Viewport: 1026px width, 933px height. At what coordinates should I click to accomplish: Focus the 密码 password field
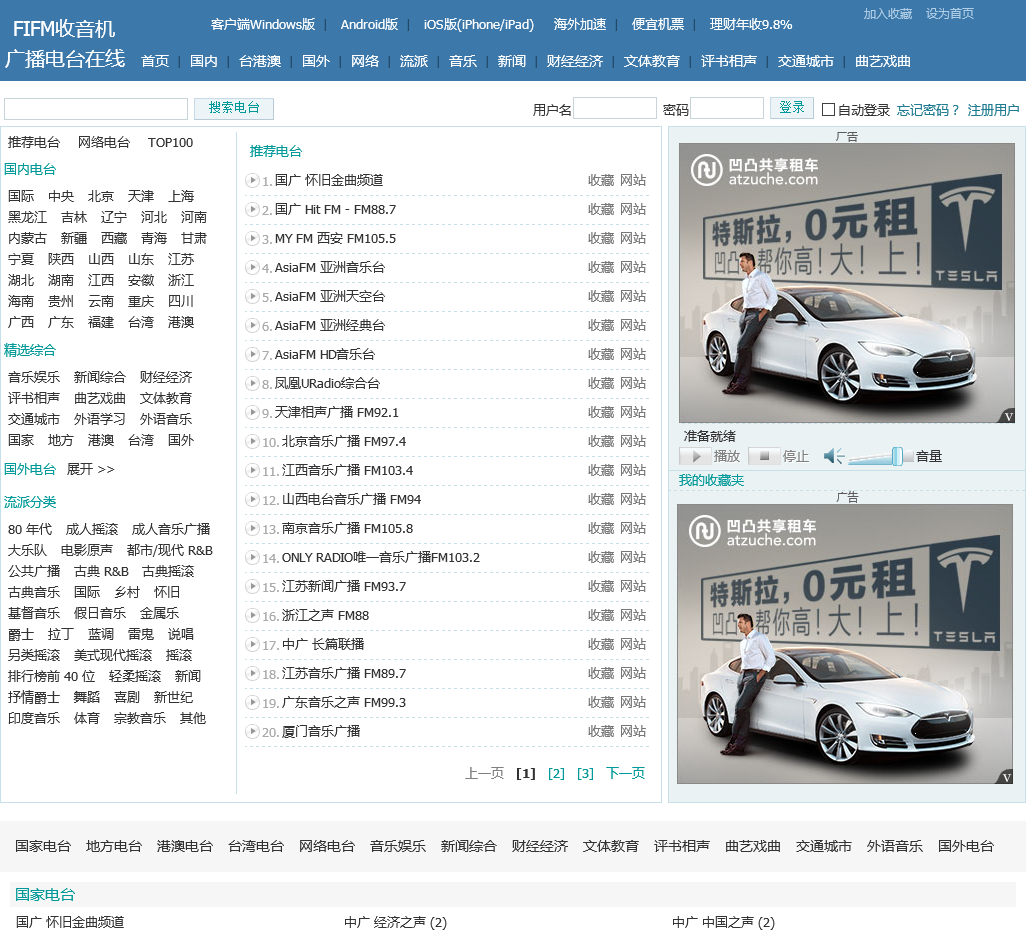727,108
